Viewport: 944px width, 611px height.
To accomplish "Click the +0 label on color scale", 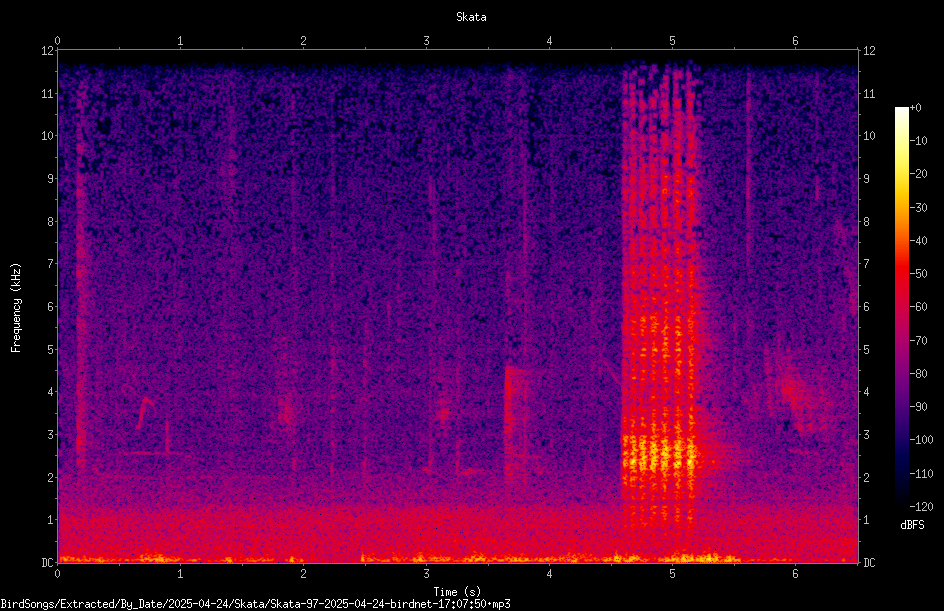I will 915,108.
